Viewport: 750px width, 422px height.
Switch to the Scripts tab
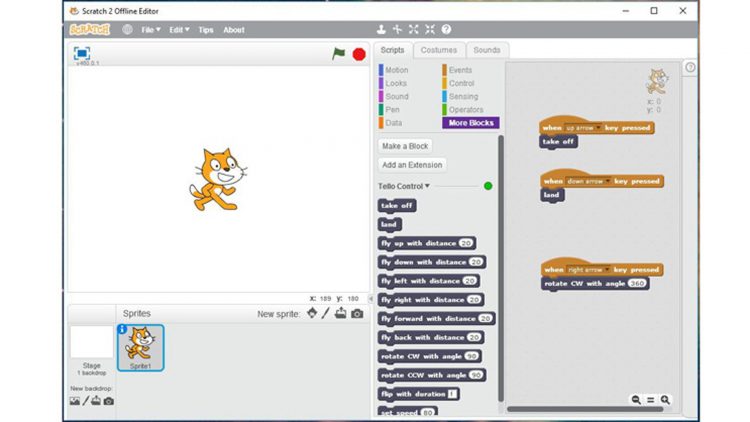tap(392, 50)
